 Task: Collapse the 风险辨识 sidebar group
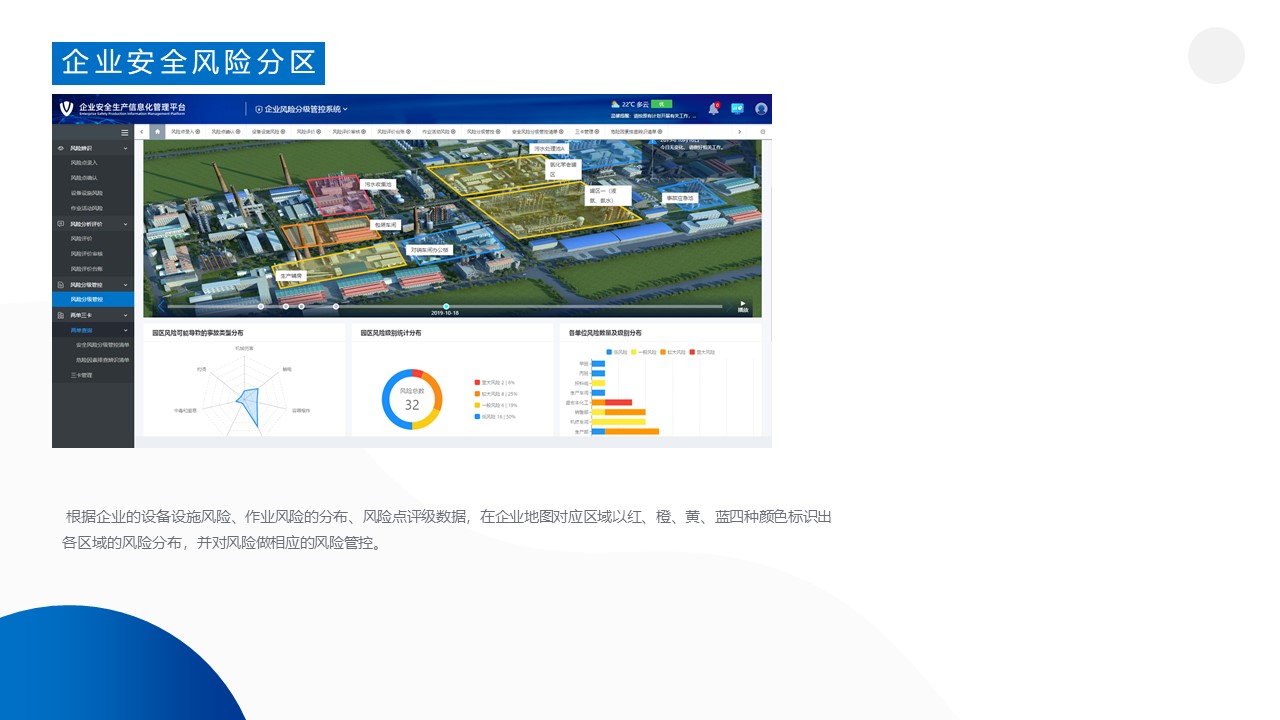pyautogui.click(x=126, y=148)
